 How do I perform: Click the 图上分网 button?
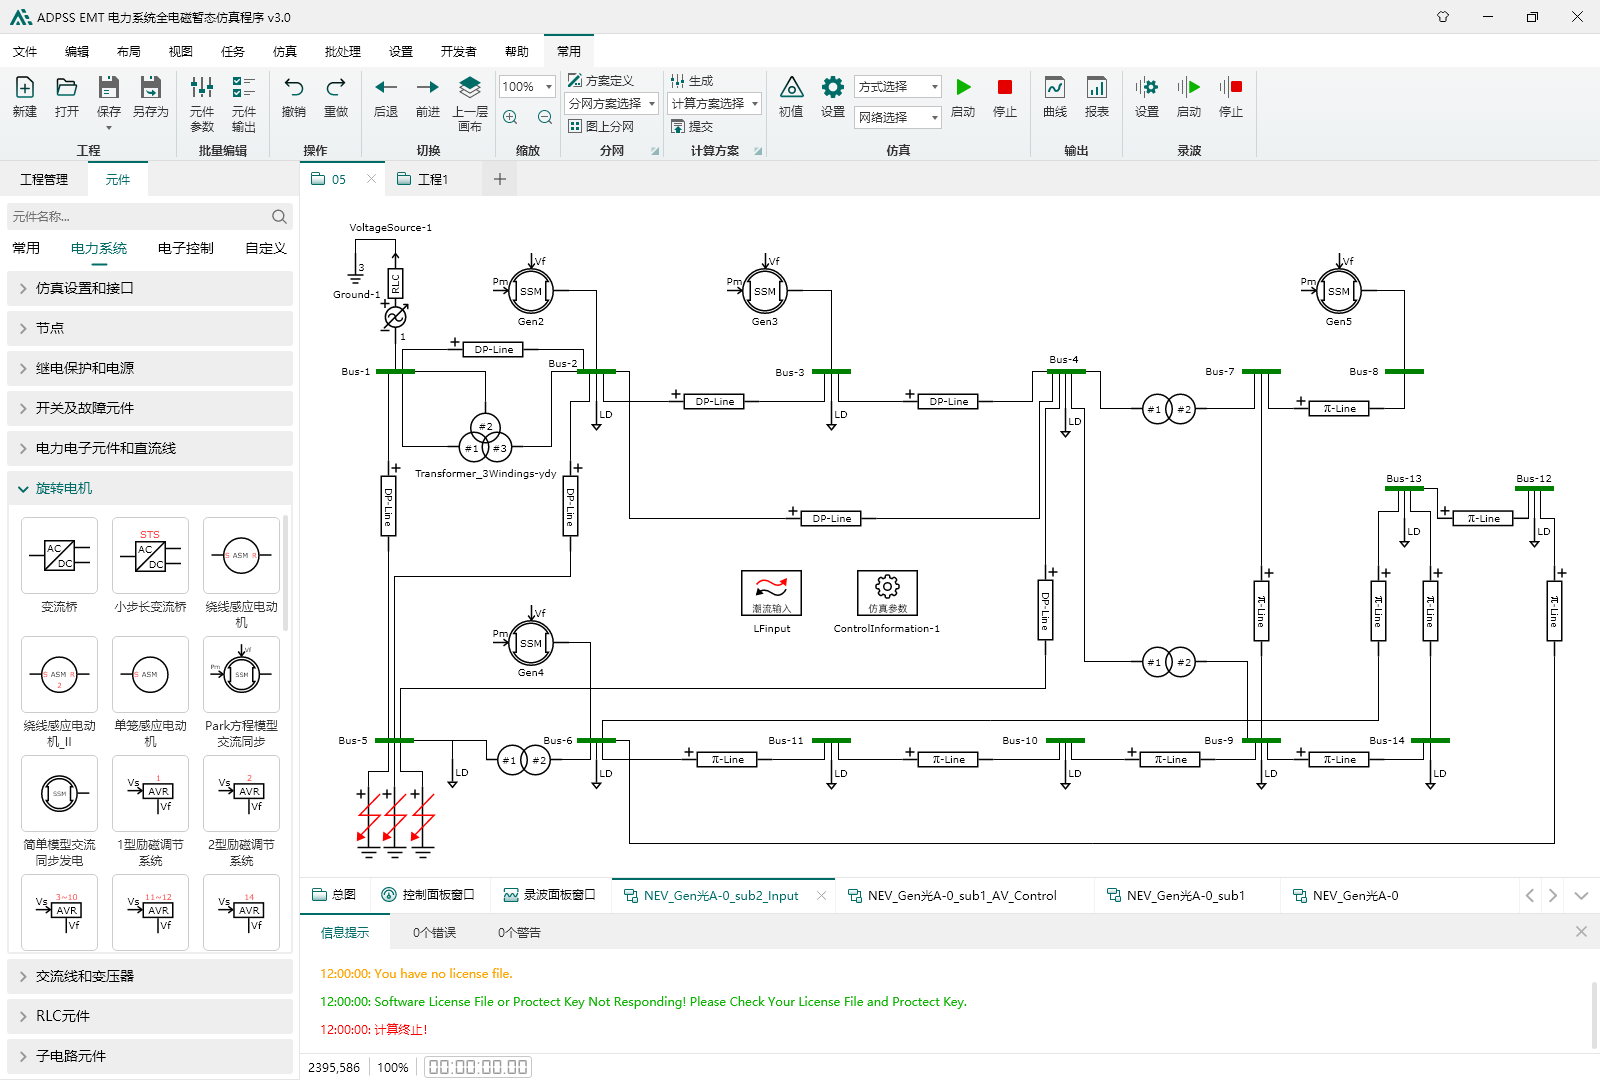(x=602, y=127)
